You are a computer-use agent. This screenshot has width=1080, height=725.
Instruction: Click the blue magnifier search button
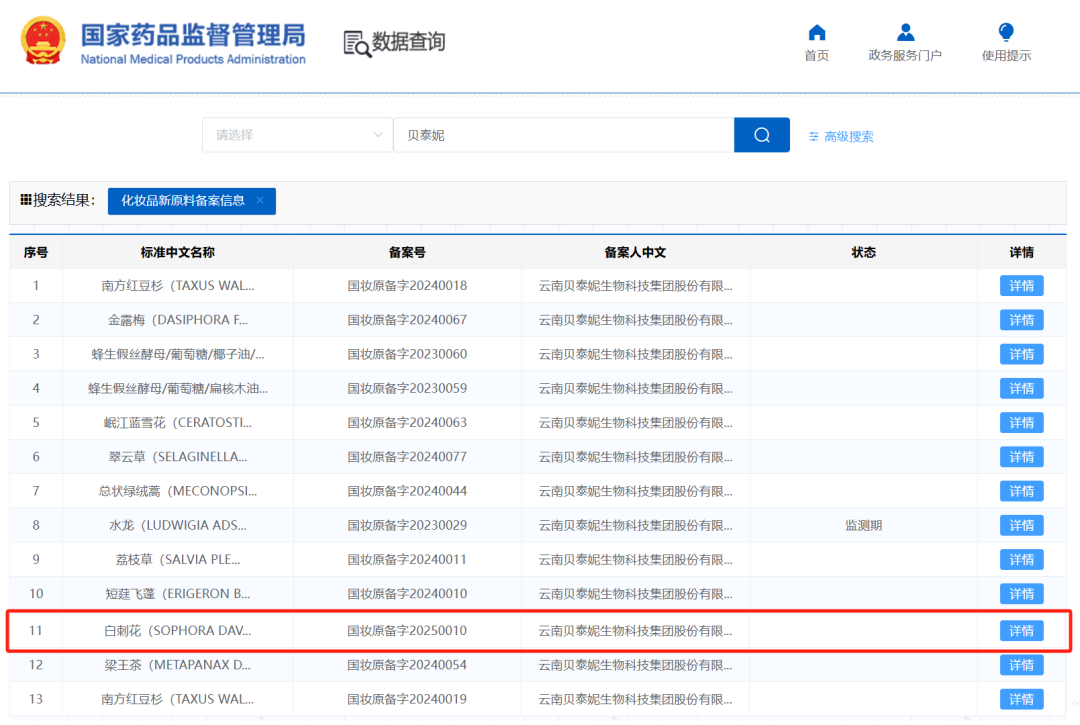pyautogui.click(x=762, y=135)
